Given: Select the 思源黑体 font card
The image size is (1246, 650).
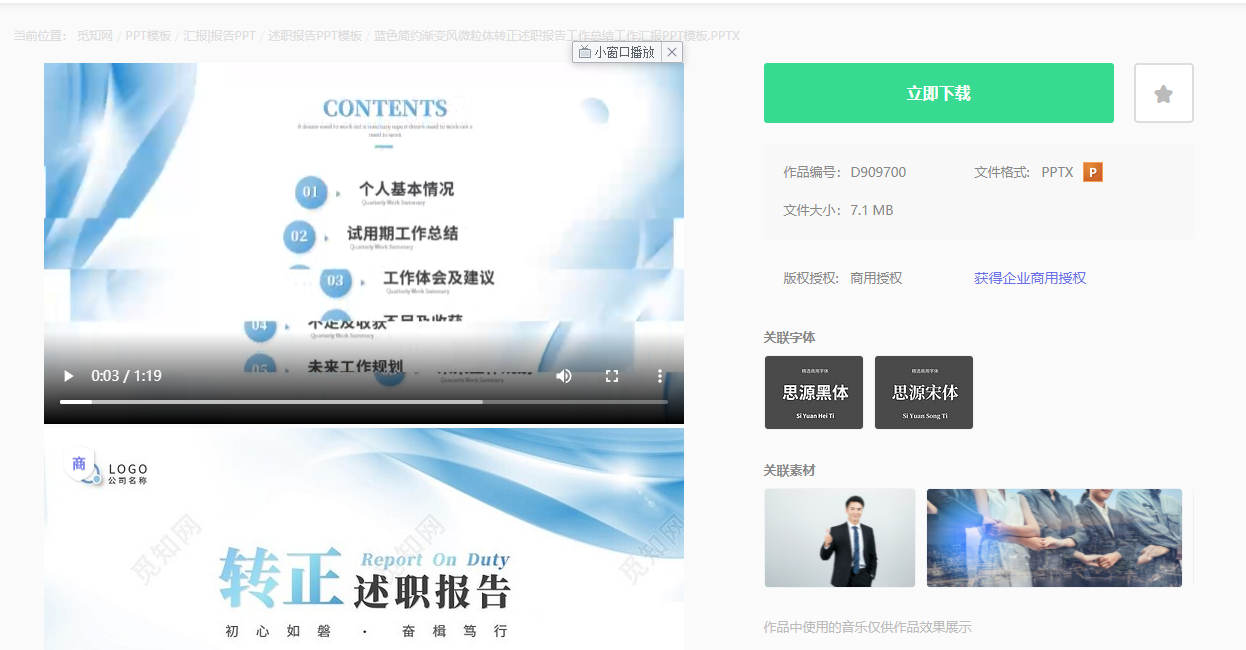Looking at the screenshot, I should [814, 392].
